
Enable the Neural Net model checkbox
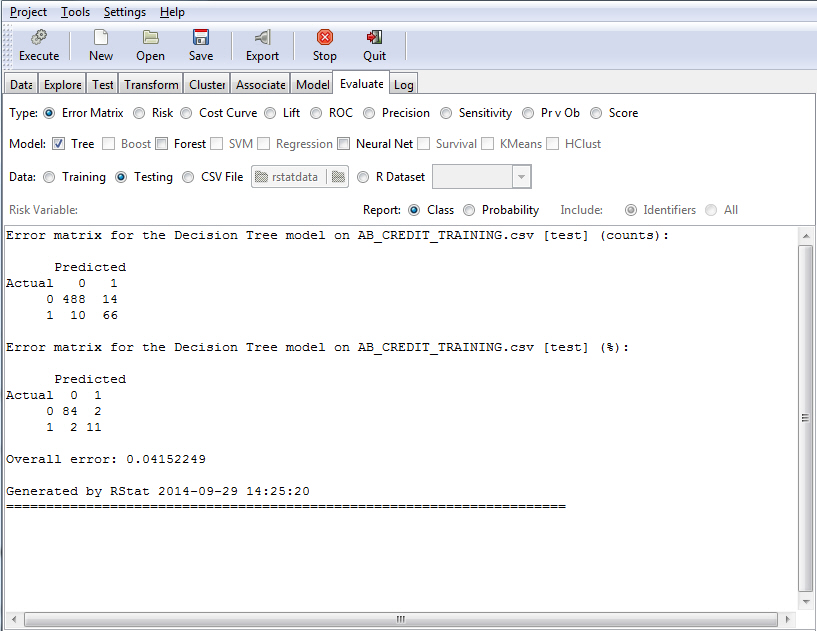click(343, 144)
